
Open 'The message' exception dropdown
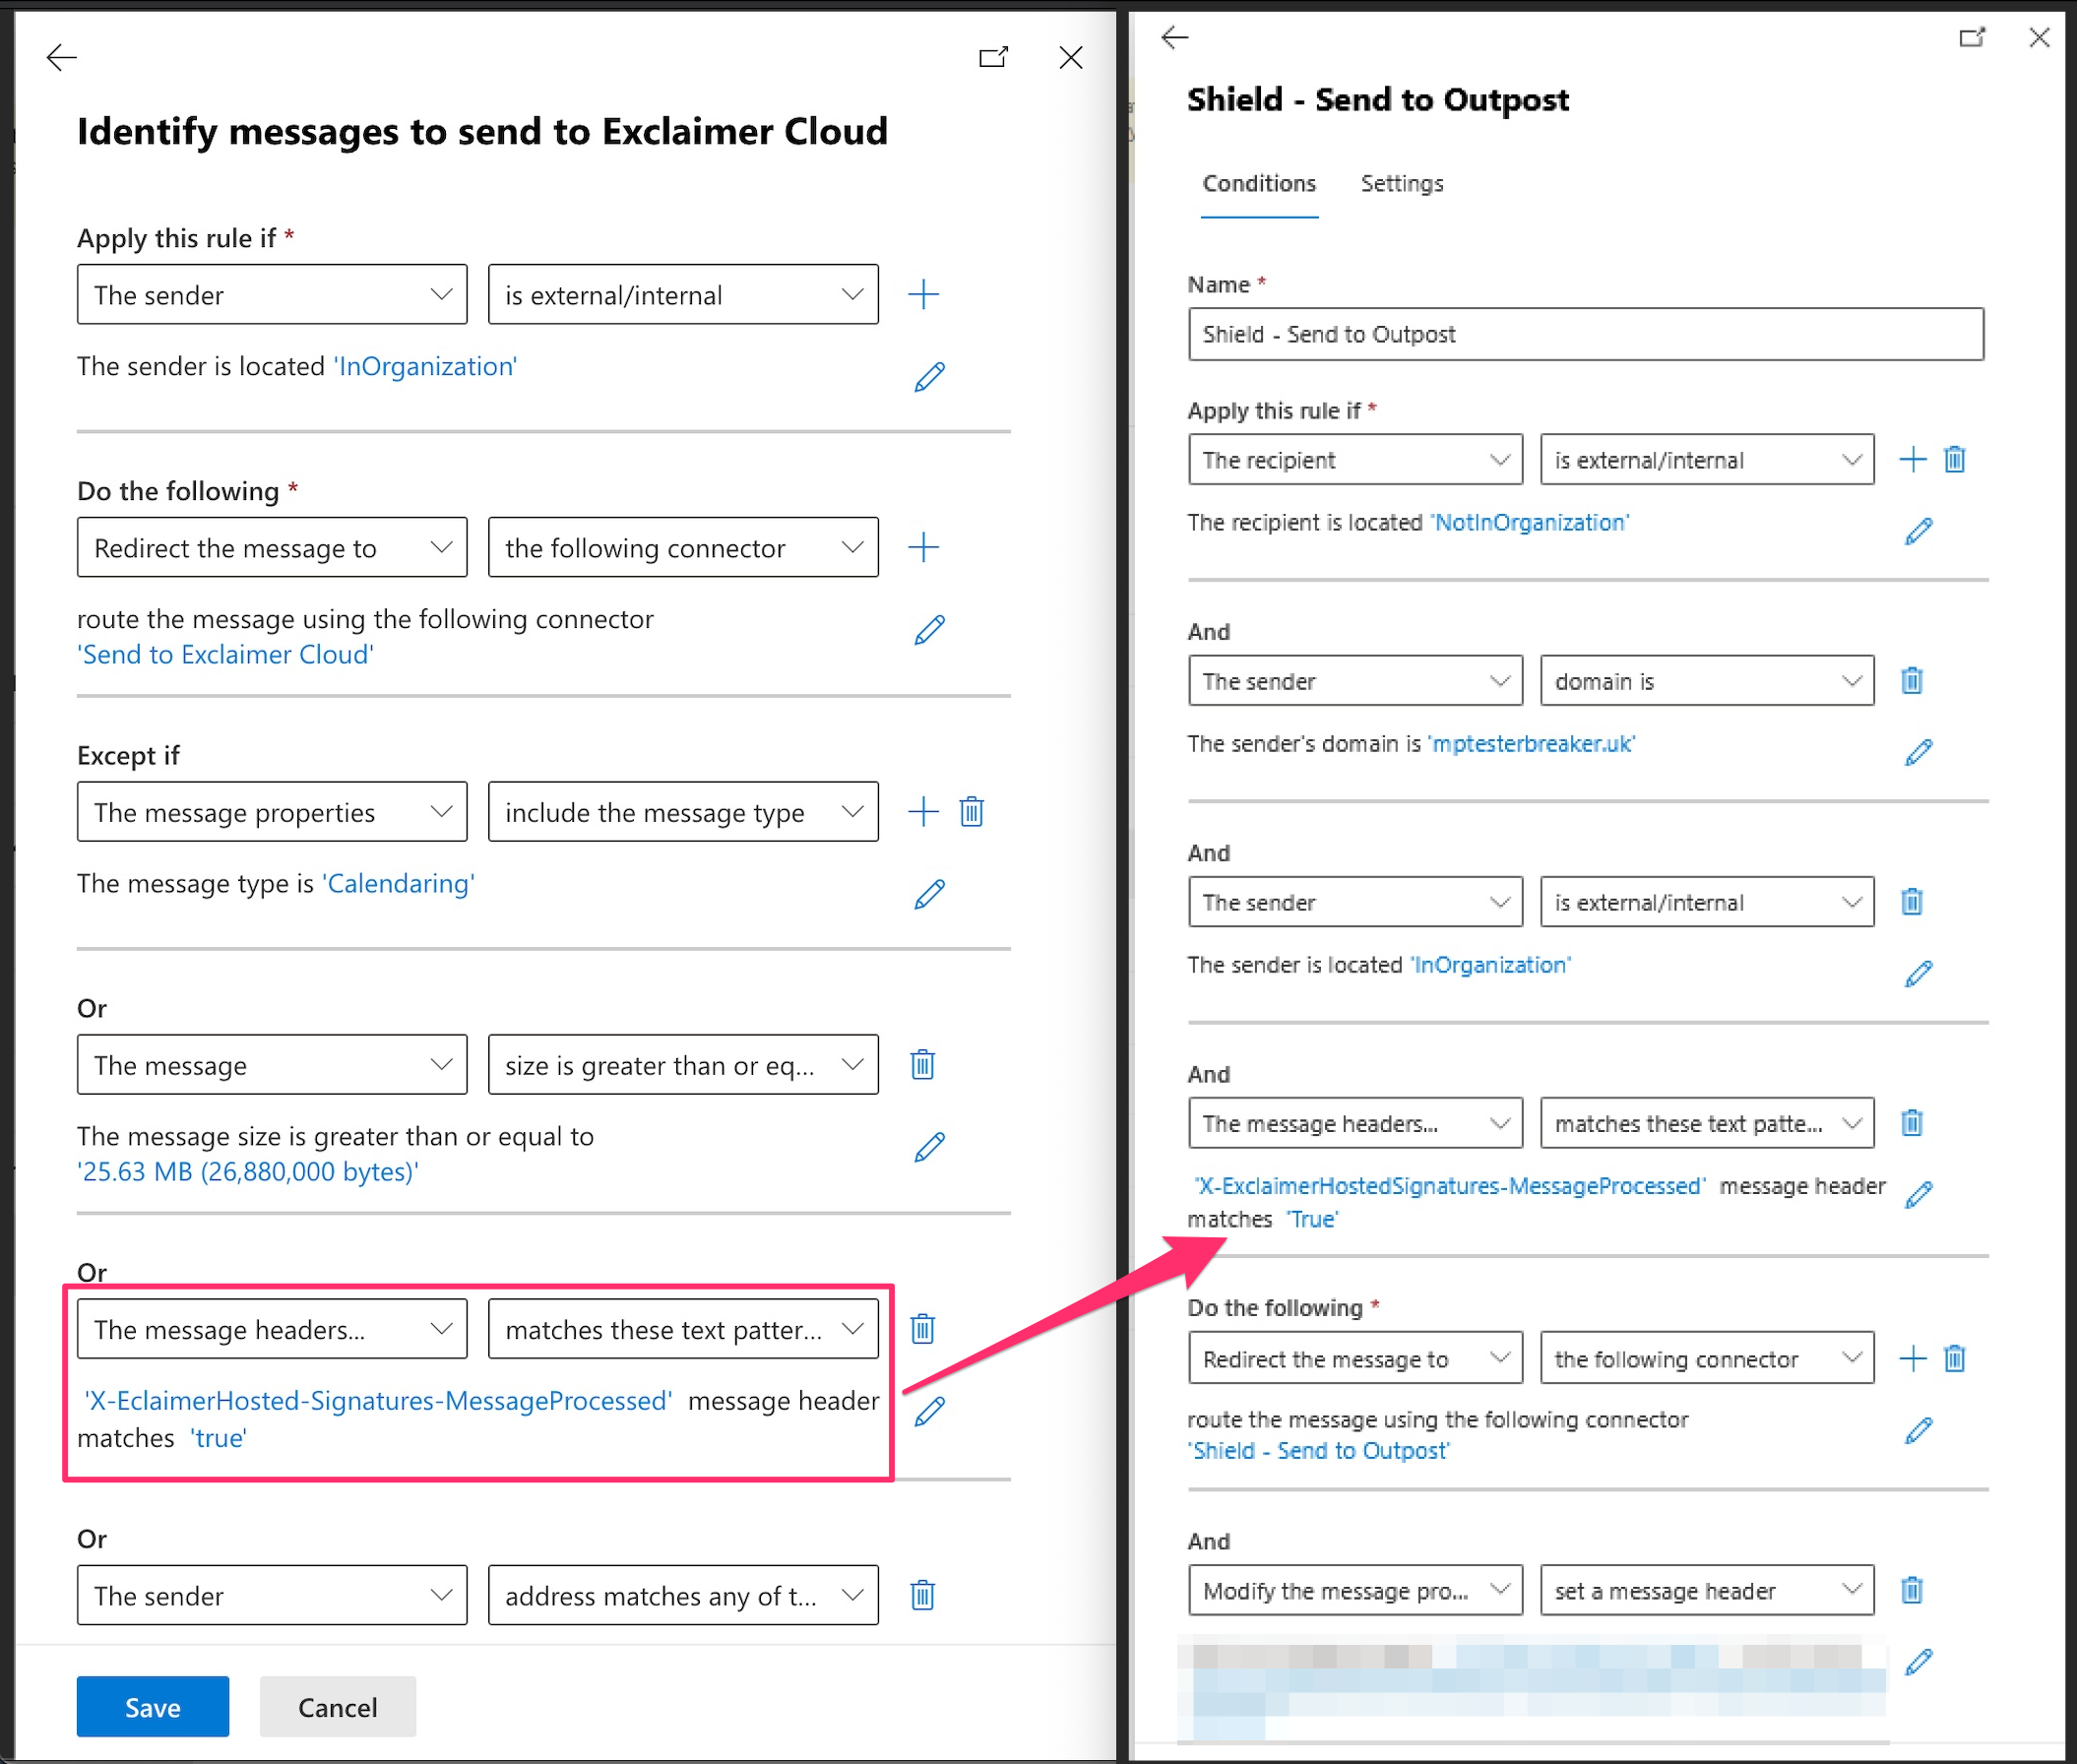coord(272,1064)
